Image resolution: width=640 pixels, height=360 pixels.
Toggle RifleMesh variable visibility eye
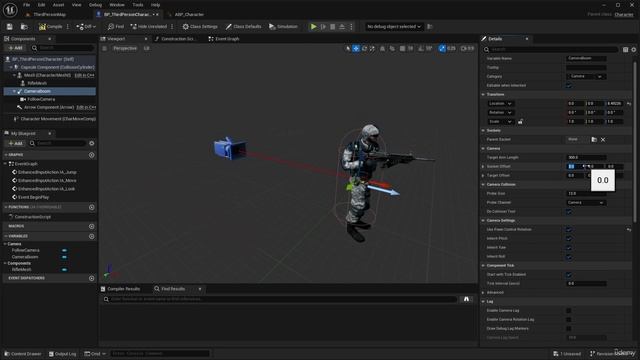tap(64, 270)
